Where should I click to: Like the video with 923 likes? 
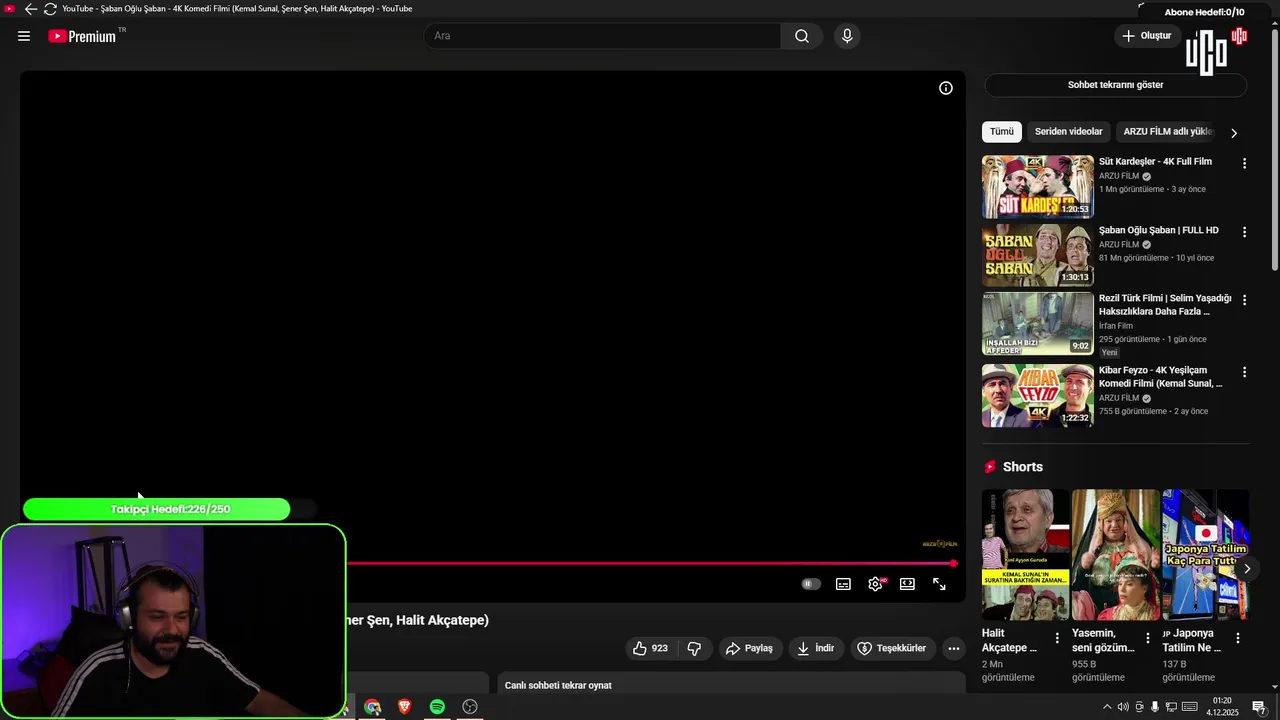tap(650, 648)
